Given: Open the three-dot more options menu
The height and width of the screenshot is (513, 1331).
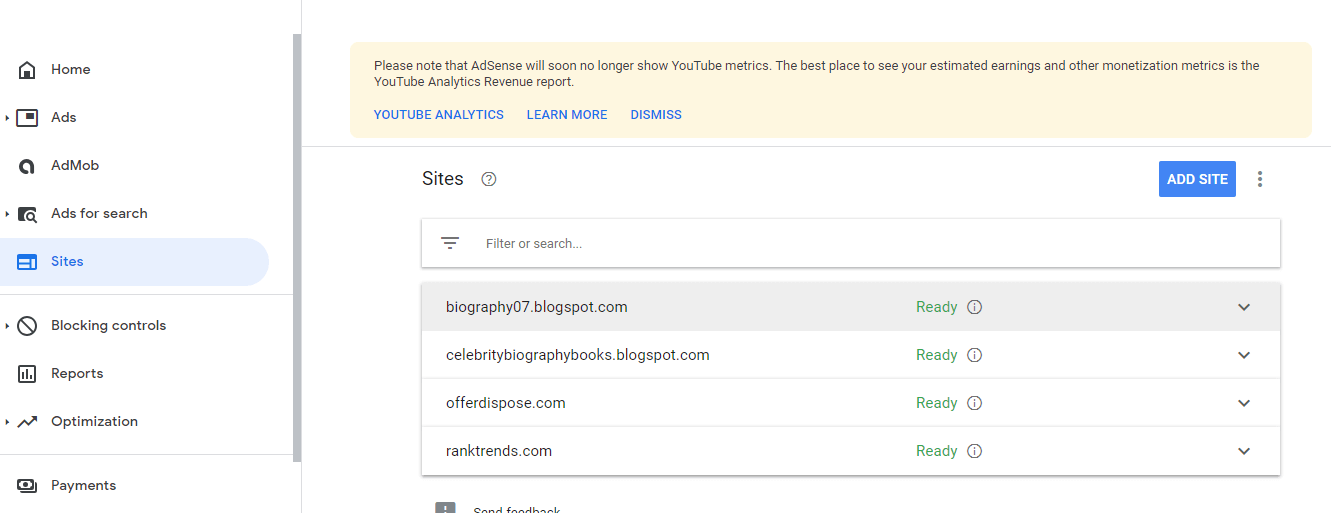Looking at the screenshot, I should click(x=1260, y=179).
